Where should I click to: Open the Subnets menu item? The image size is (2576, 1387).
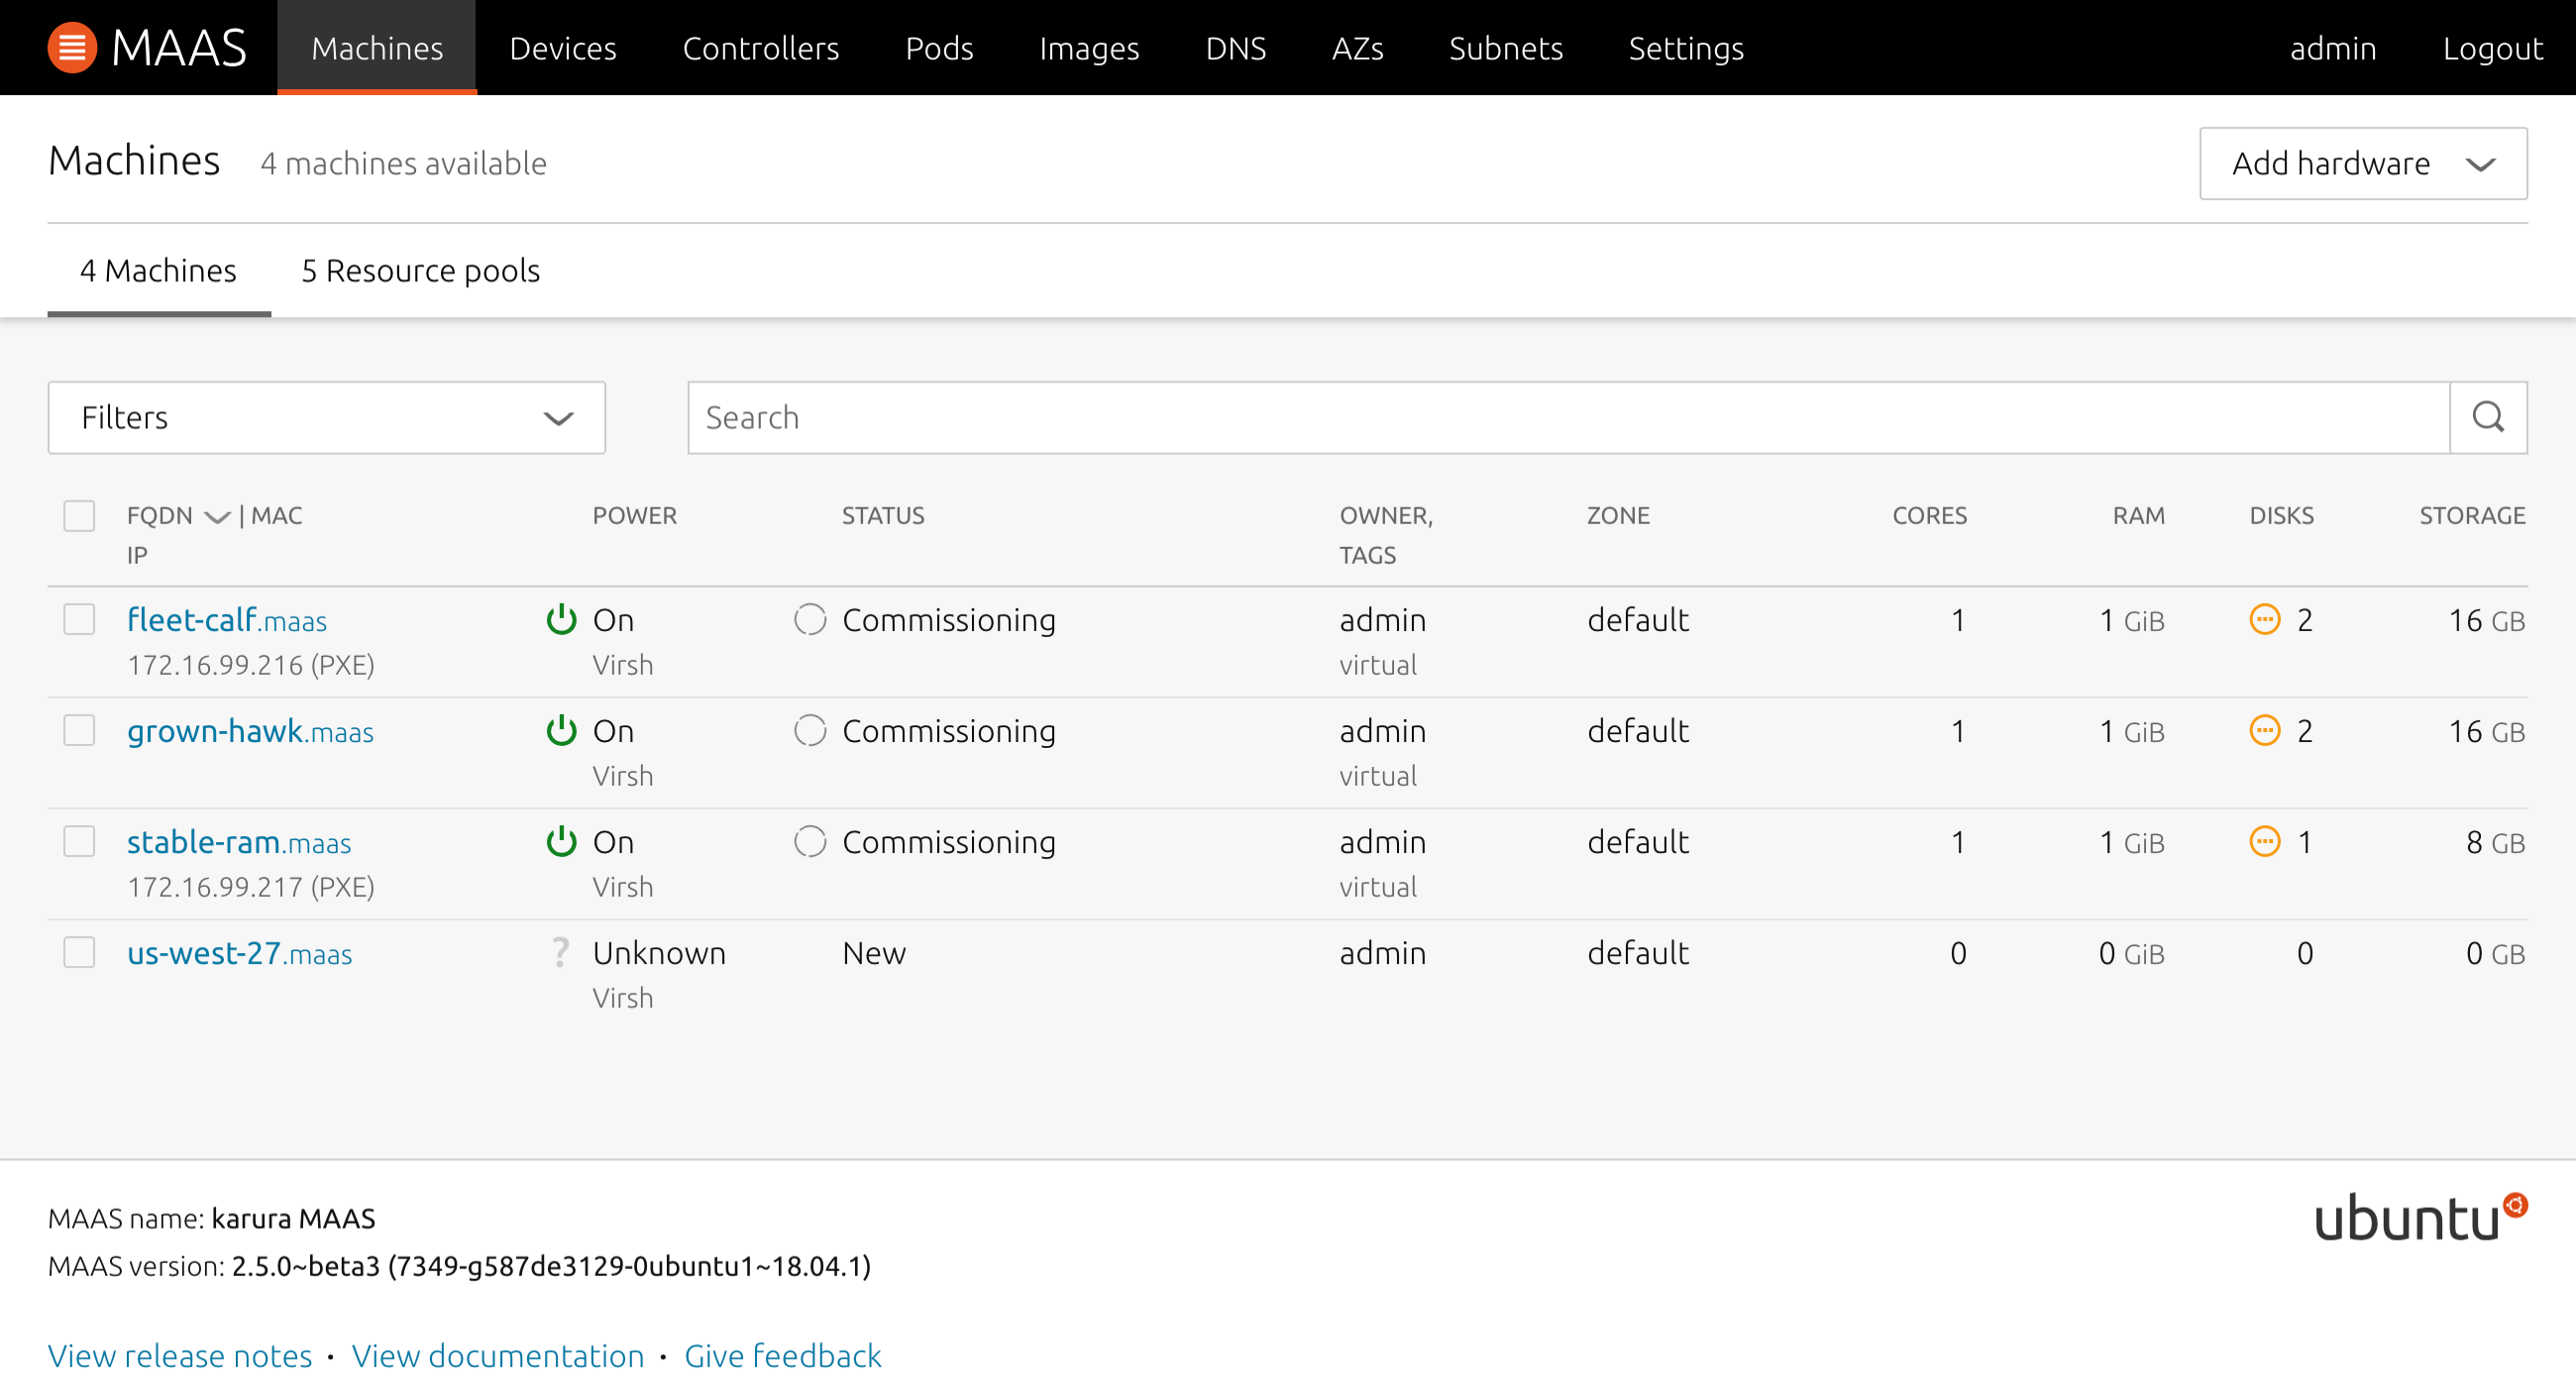pyautogui.click(x=1506, y=47)
